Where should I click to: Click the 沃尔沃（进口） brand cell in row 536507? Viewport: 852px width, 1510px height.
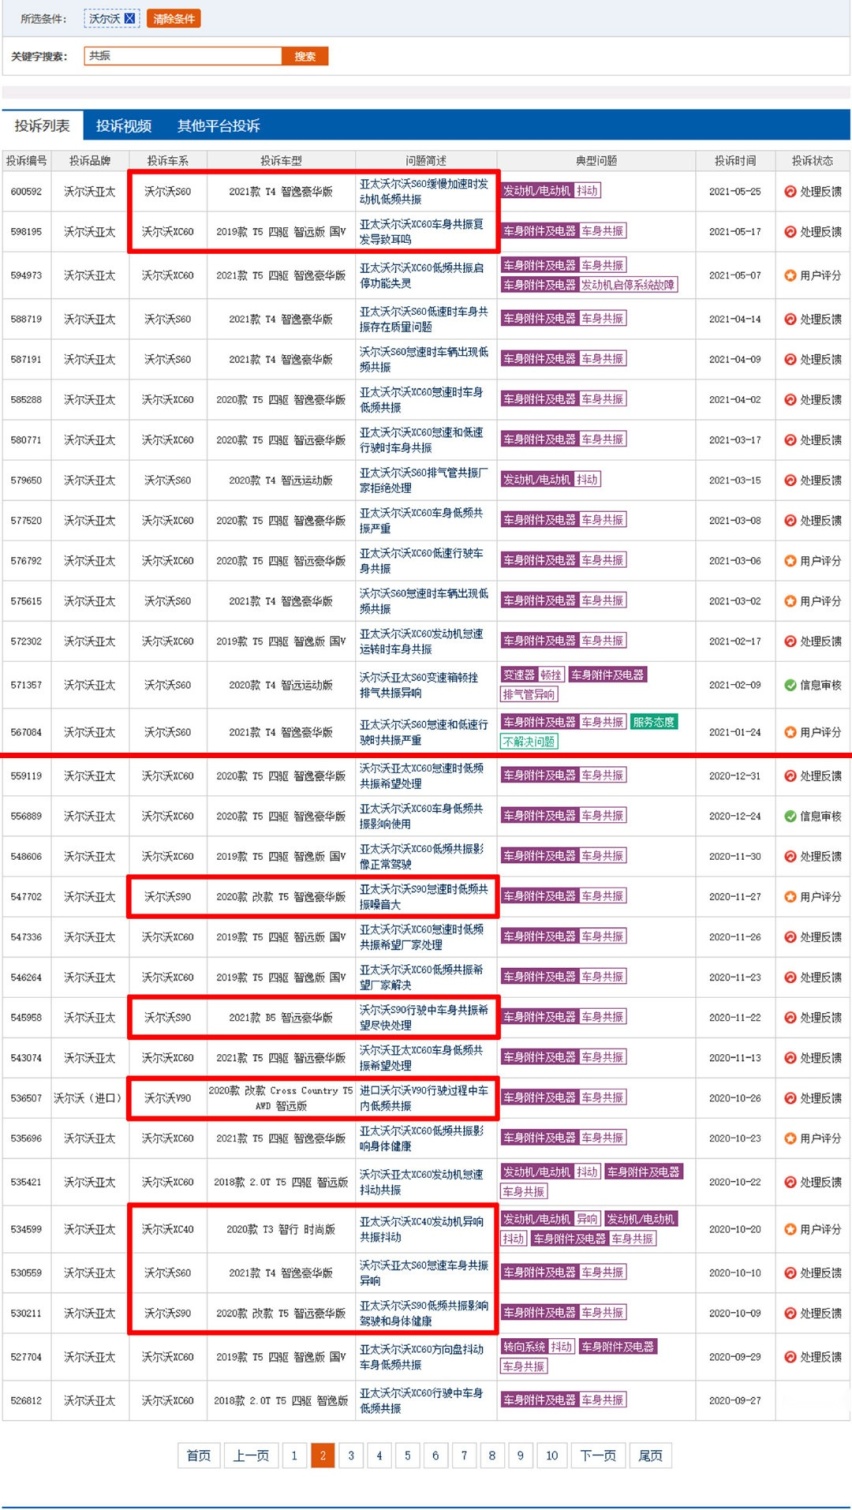click(90, 1098)
